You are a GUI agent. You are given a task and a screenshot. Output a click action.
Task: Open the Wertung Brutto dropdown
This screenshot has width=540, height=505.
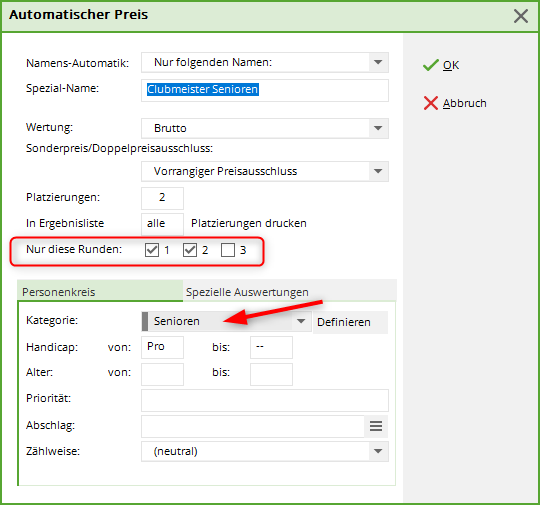[378, 128]
